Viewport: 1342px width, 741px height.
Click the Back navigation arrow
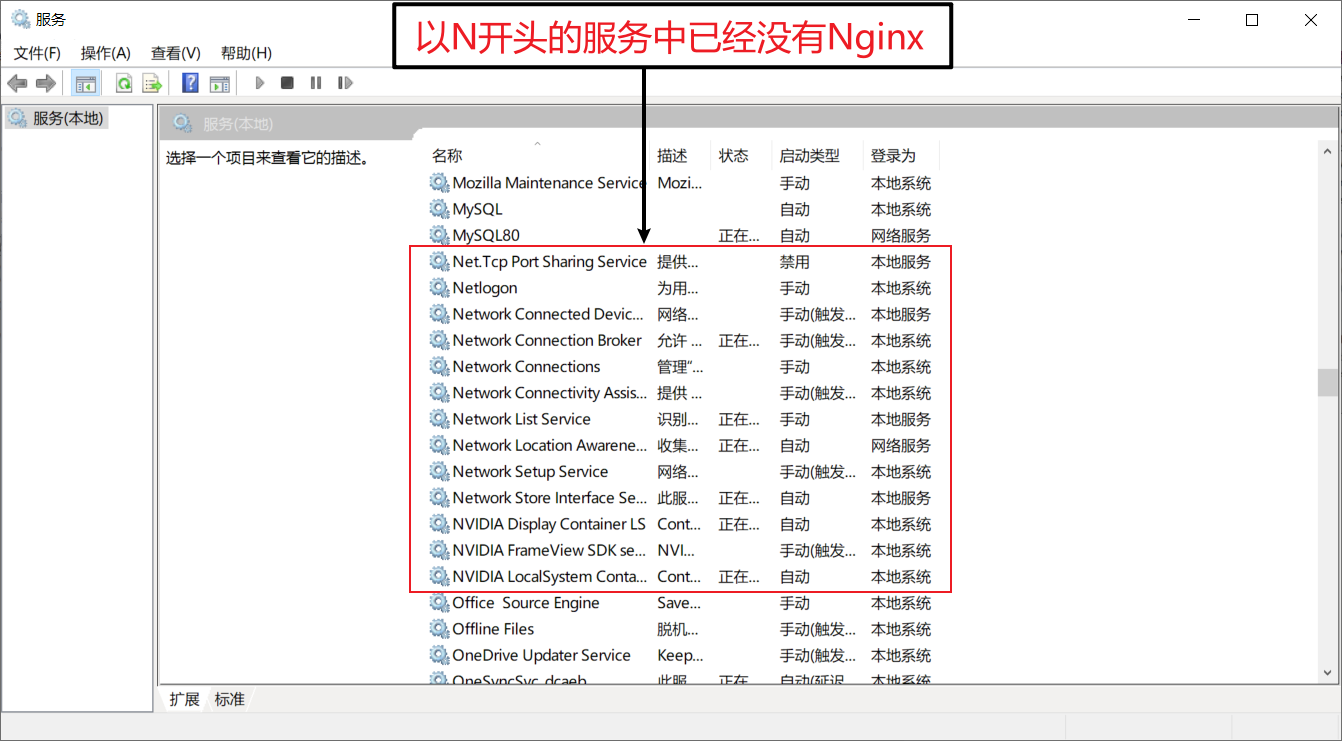17,82
